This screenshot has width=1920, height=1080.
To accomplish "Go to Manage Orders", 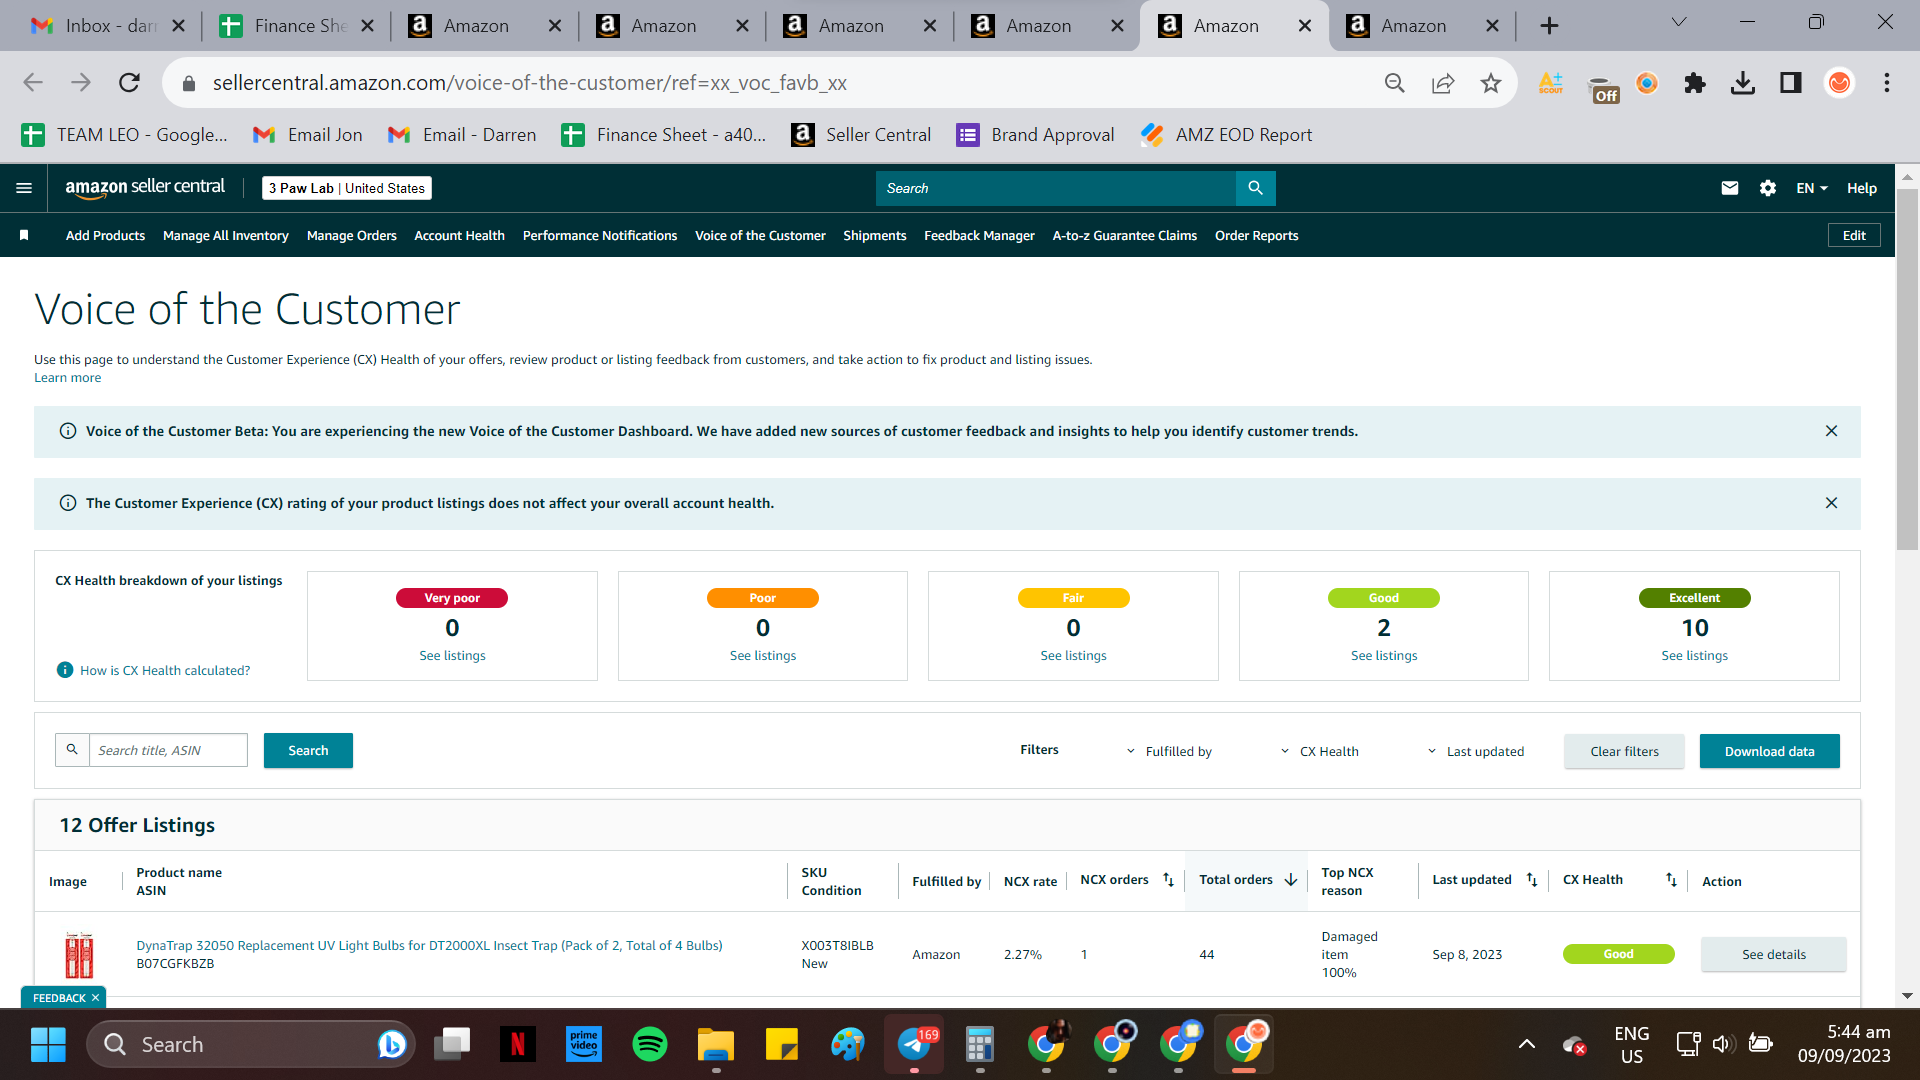I will pyautogui.click(x=352, y=236).
